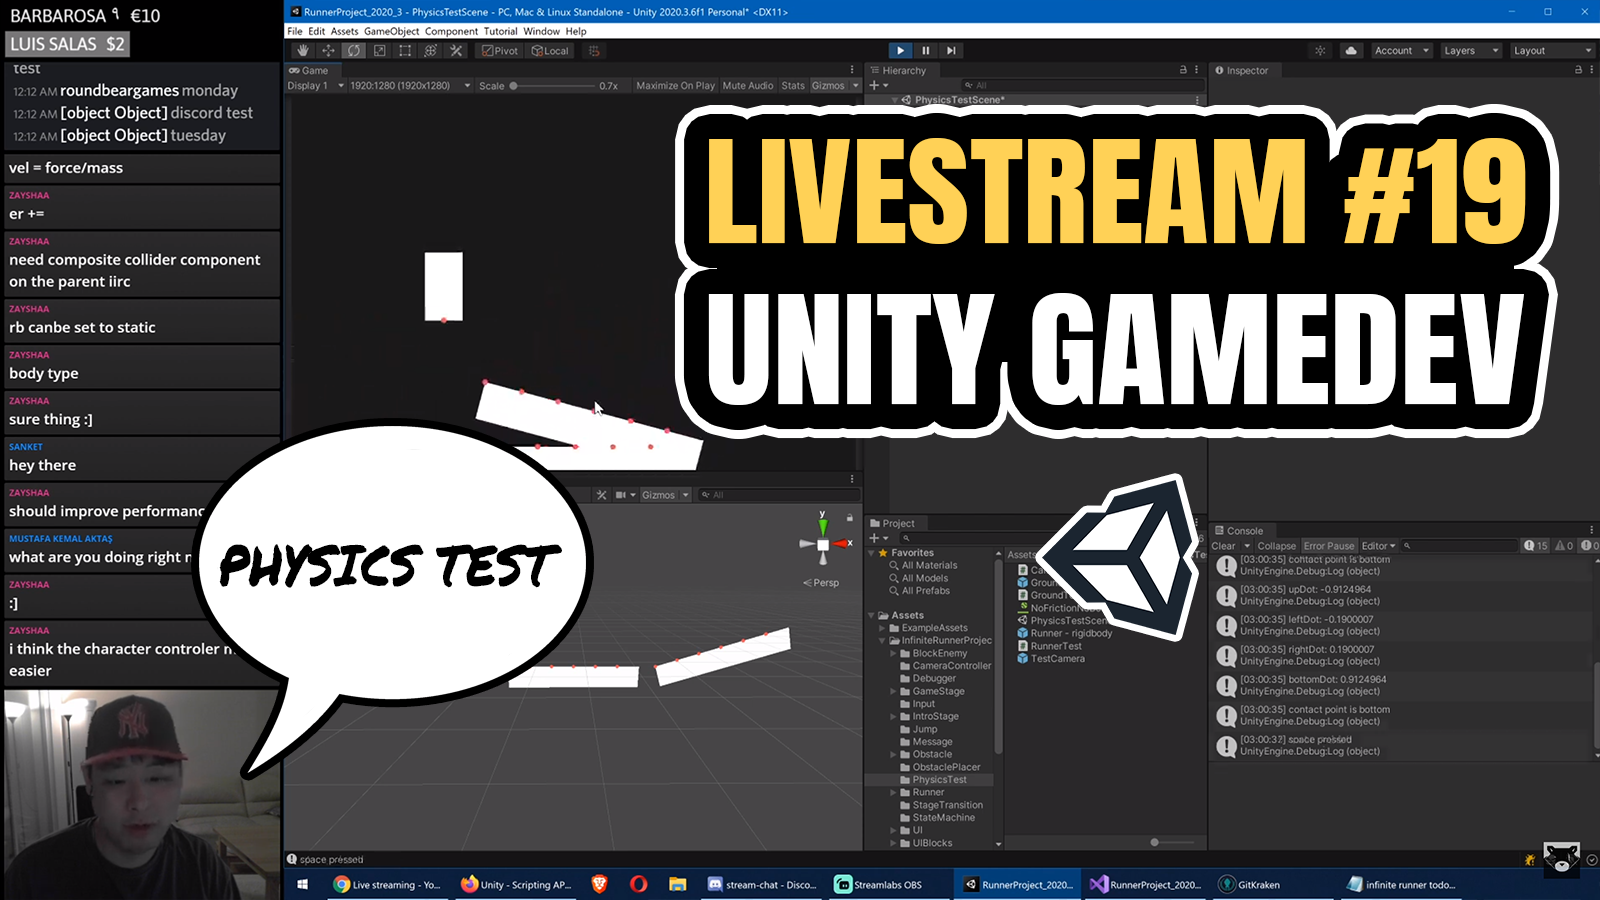Open the custom editor tools
This screenshot has width=1600, height=900.
(456, 51)
